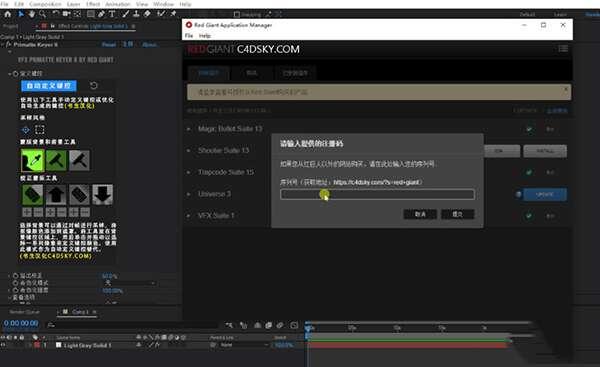The image size is (600, 367).
Task: Select the Clone Stamp tool
Action: pos(136,14)
